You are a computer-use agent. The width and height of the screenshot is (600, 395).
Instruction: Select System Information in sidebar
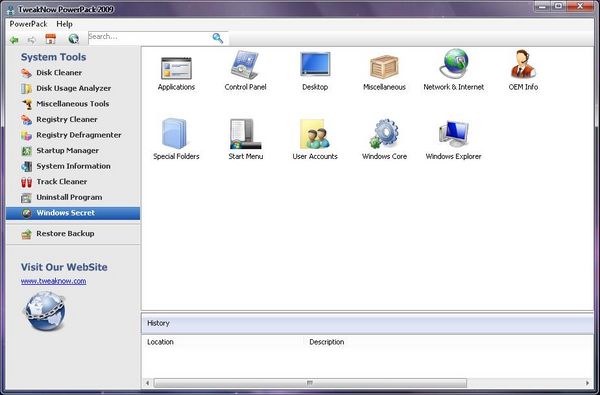65,166
